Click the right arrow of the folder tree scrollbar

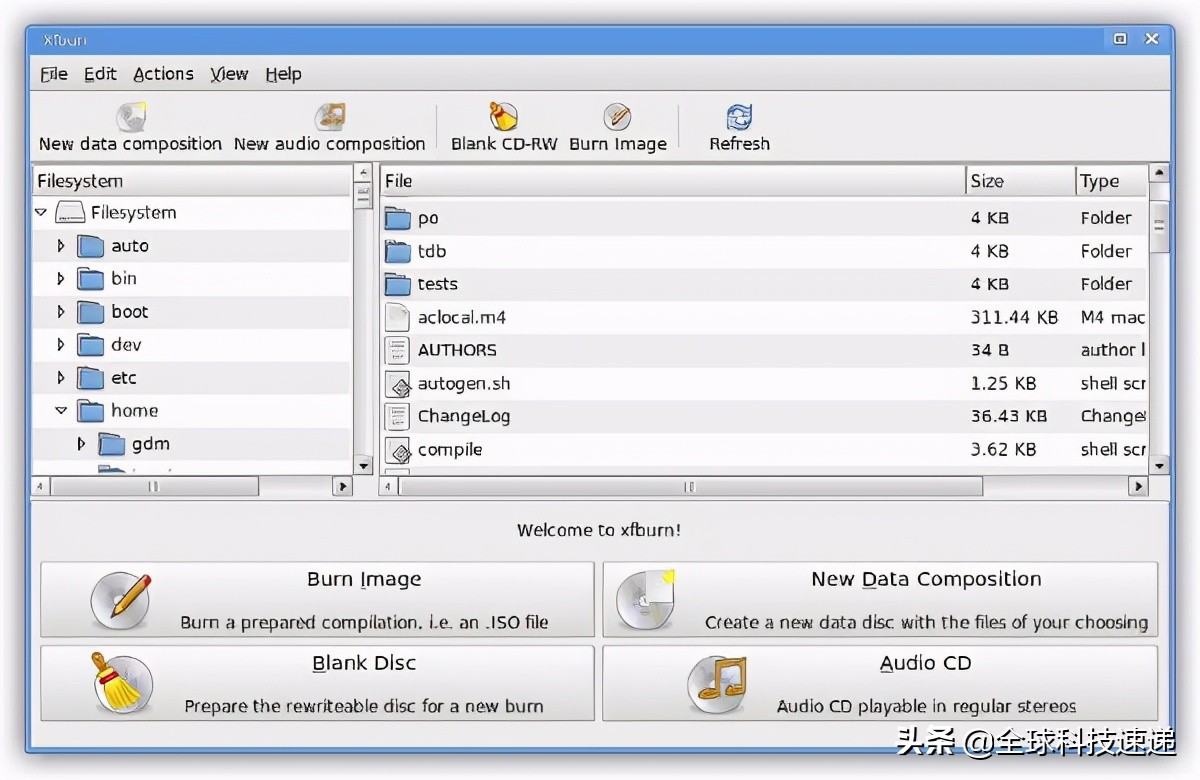pos(342,486)
